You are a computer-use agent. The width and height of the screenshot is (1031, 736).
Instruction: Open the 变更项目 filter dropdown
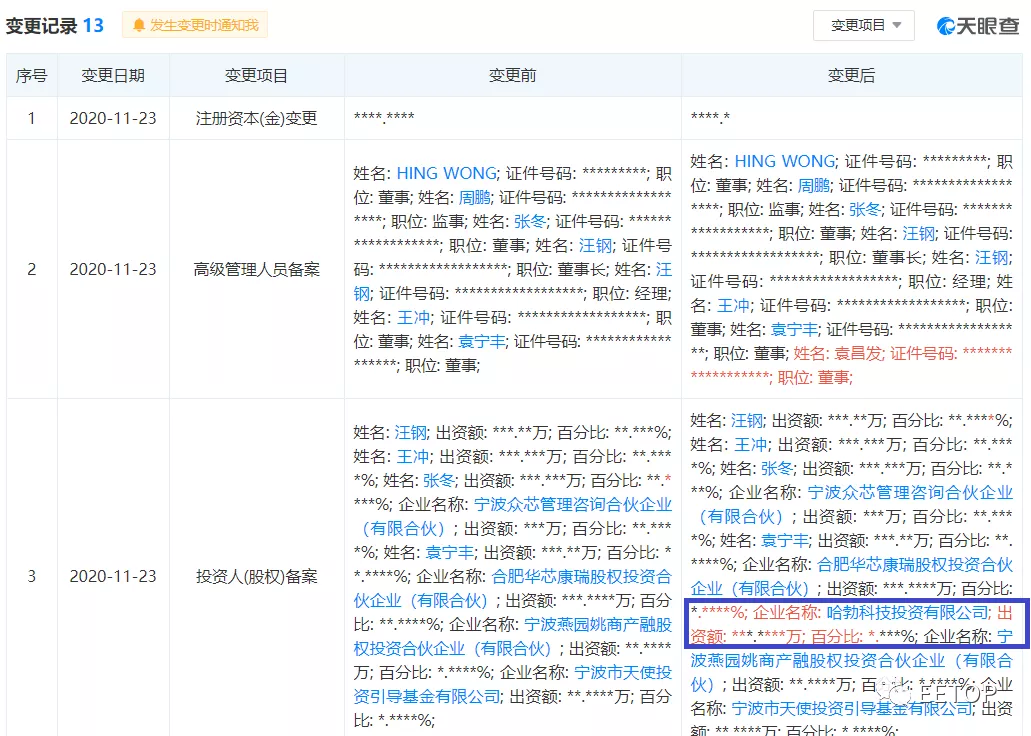(x=863, y=26)
